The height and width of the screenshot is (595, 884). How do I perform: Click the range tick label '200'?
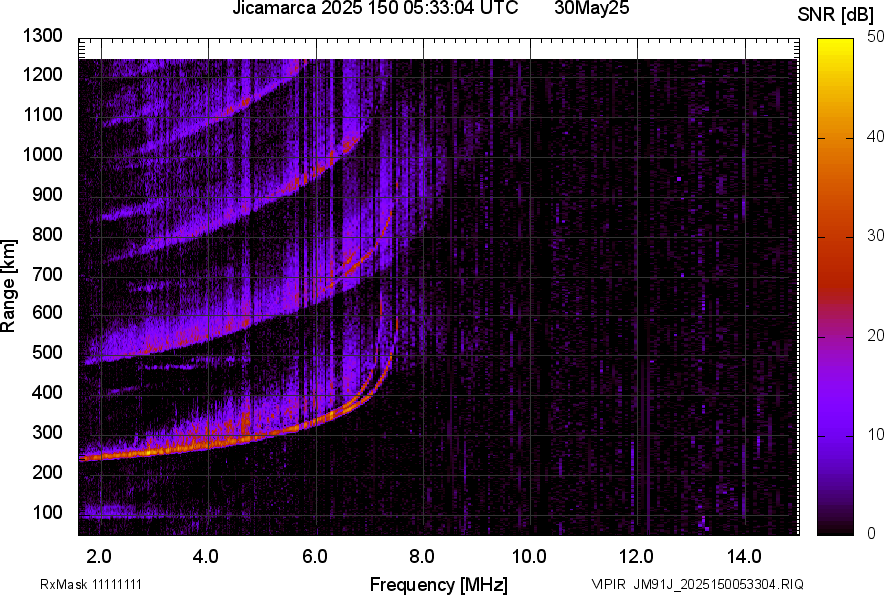pos(47,472)
